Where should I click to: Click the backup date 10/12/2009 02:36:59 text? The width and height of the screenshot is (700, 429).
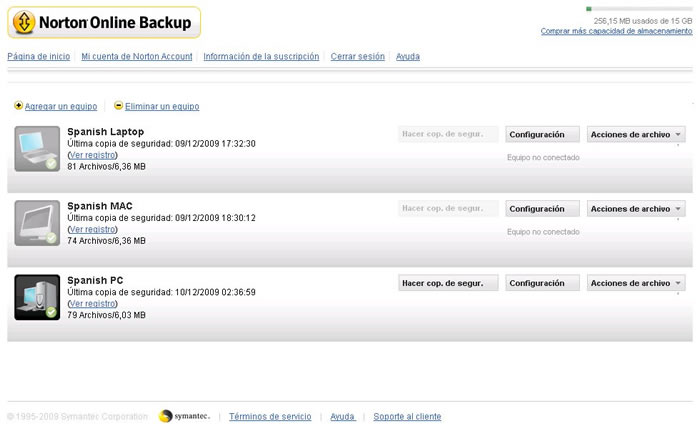(215, 292)
